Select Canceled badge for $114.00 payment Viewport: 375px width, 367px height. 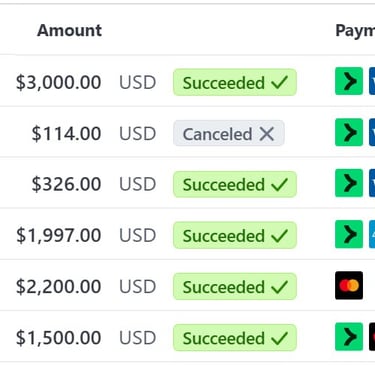coord(229,133)
